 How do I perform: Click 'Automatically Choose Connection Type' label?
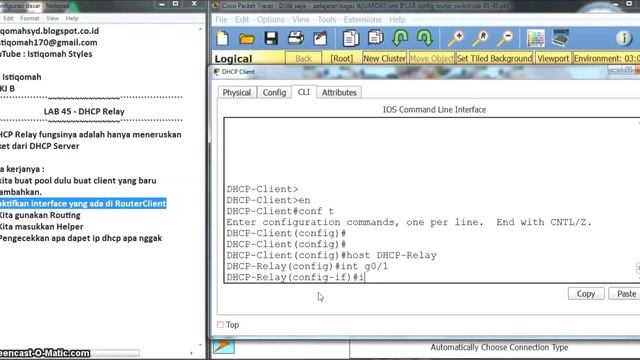pos(499,347)
